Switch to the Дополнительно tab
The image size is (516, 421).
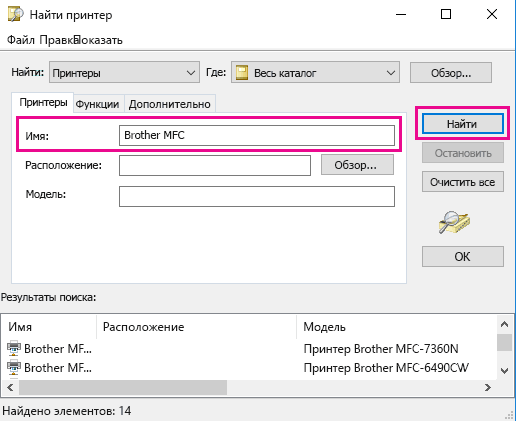tap(170, 104)
